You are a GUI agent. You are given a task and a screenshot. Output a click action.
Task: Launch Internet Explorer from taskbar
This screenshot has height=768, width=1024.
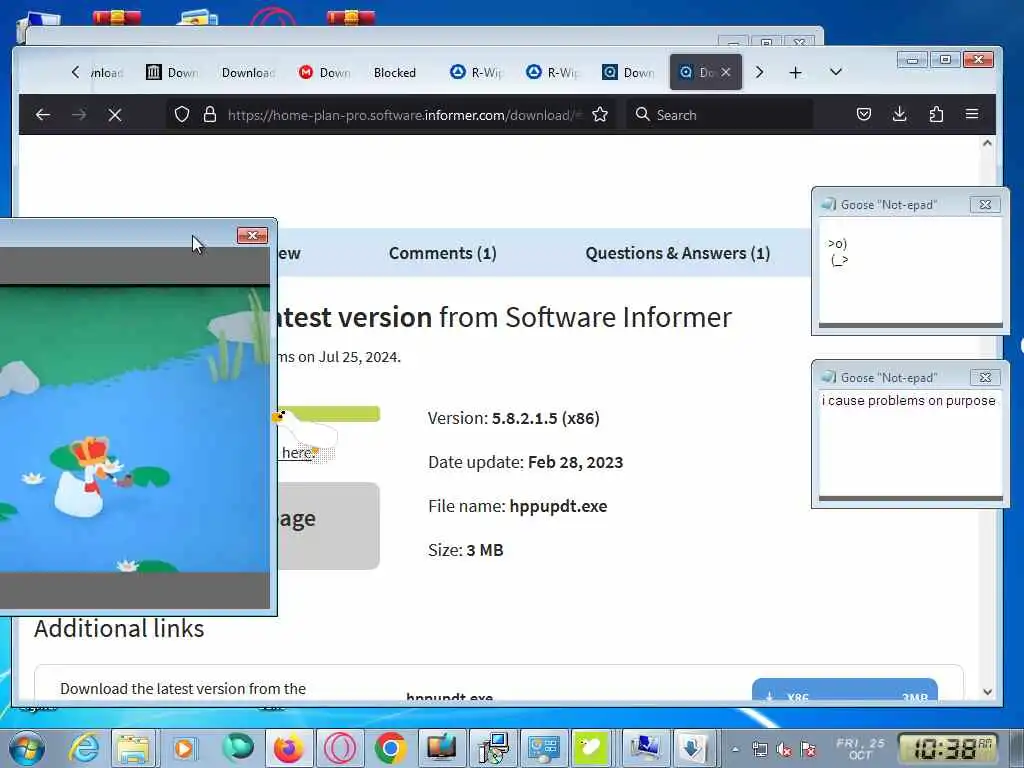tap(85, 748)
